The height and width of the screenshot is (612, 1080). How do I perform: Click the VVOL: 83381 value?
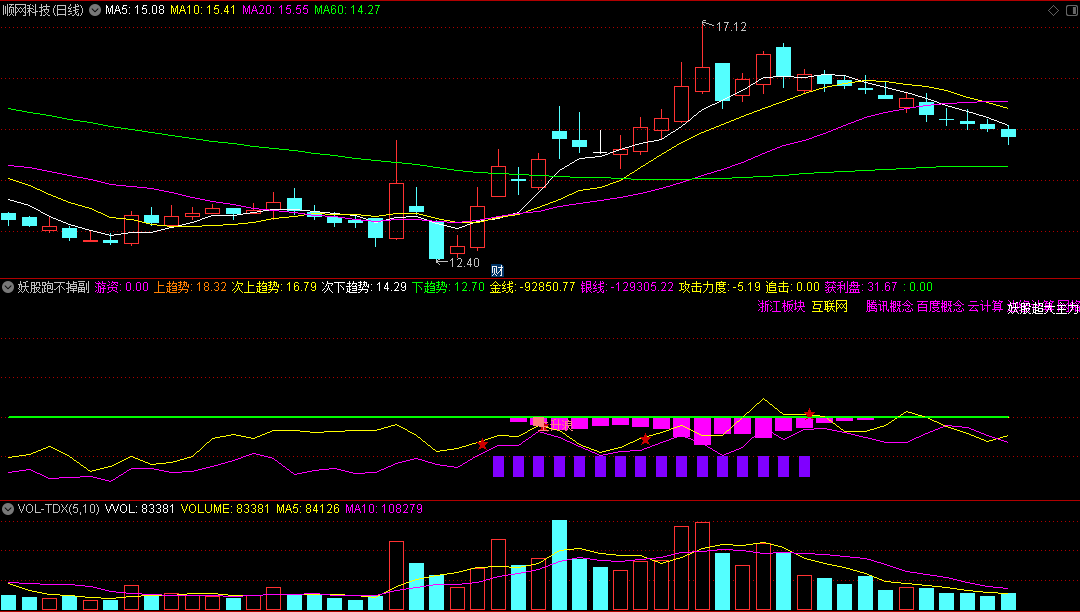140,509
